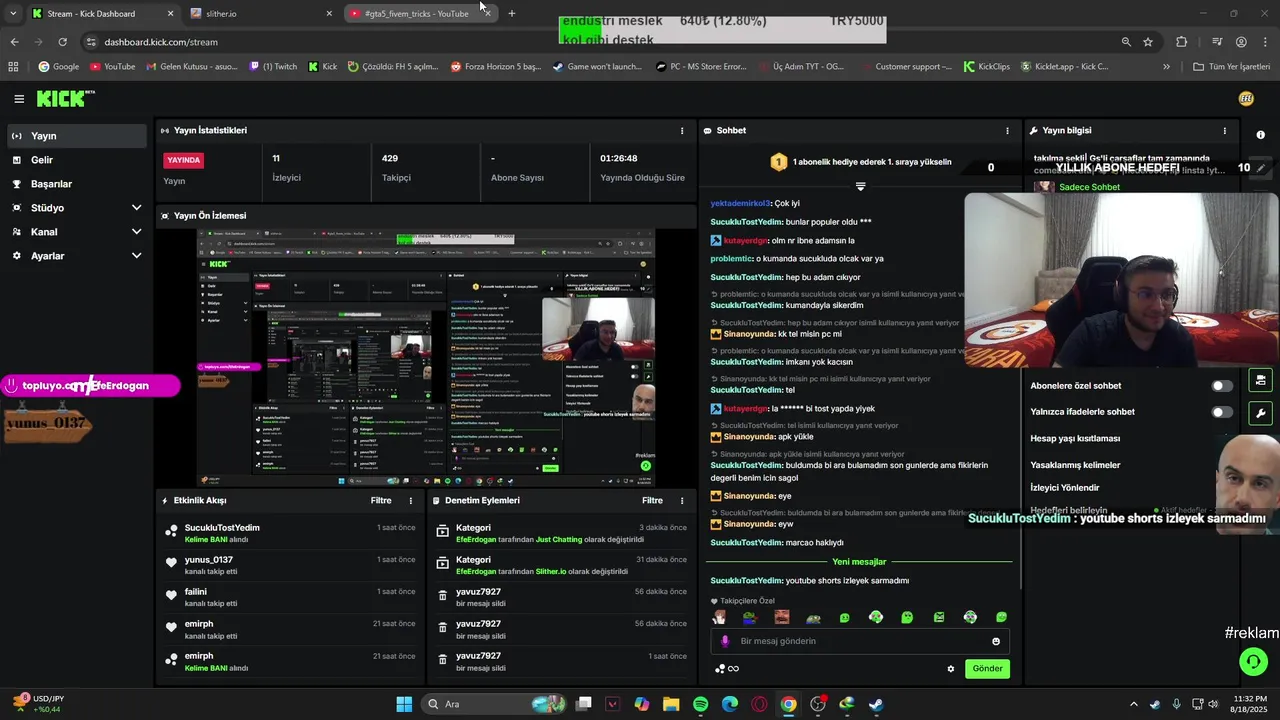This screenshot has height=720, width=1280.
Task: Bookmark this page with star icon
Action: coord(1148,42)
